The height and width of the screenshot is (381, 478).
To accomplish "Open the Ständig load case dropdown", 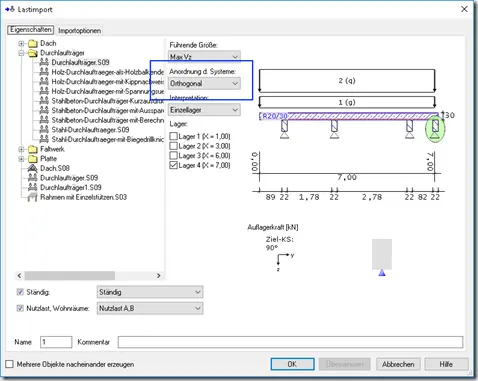I will 150,292.
